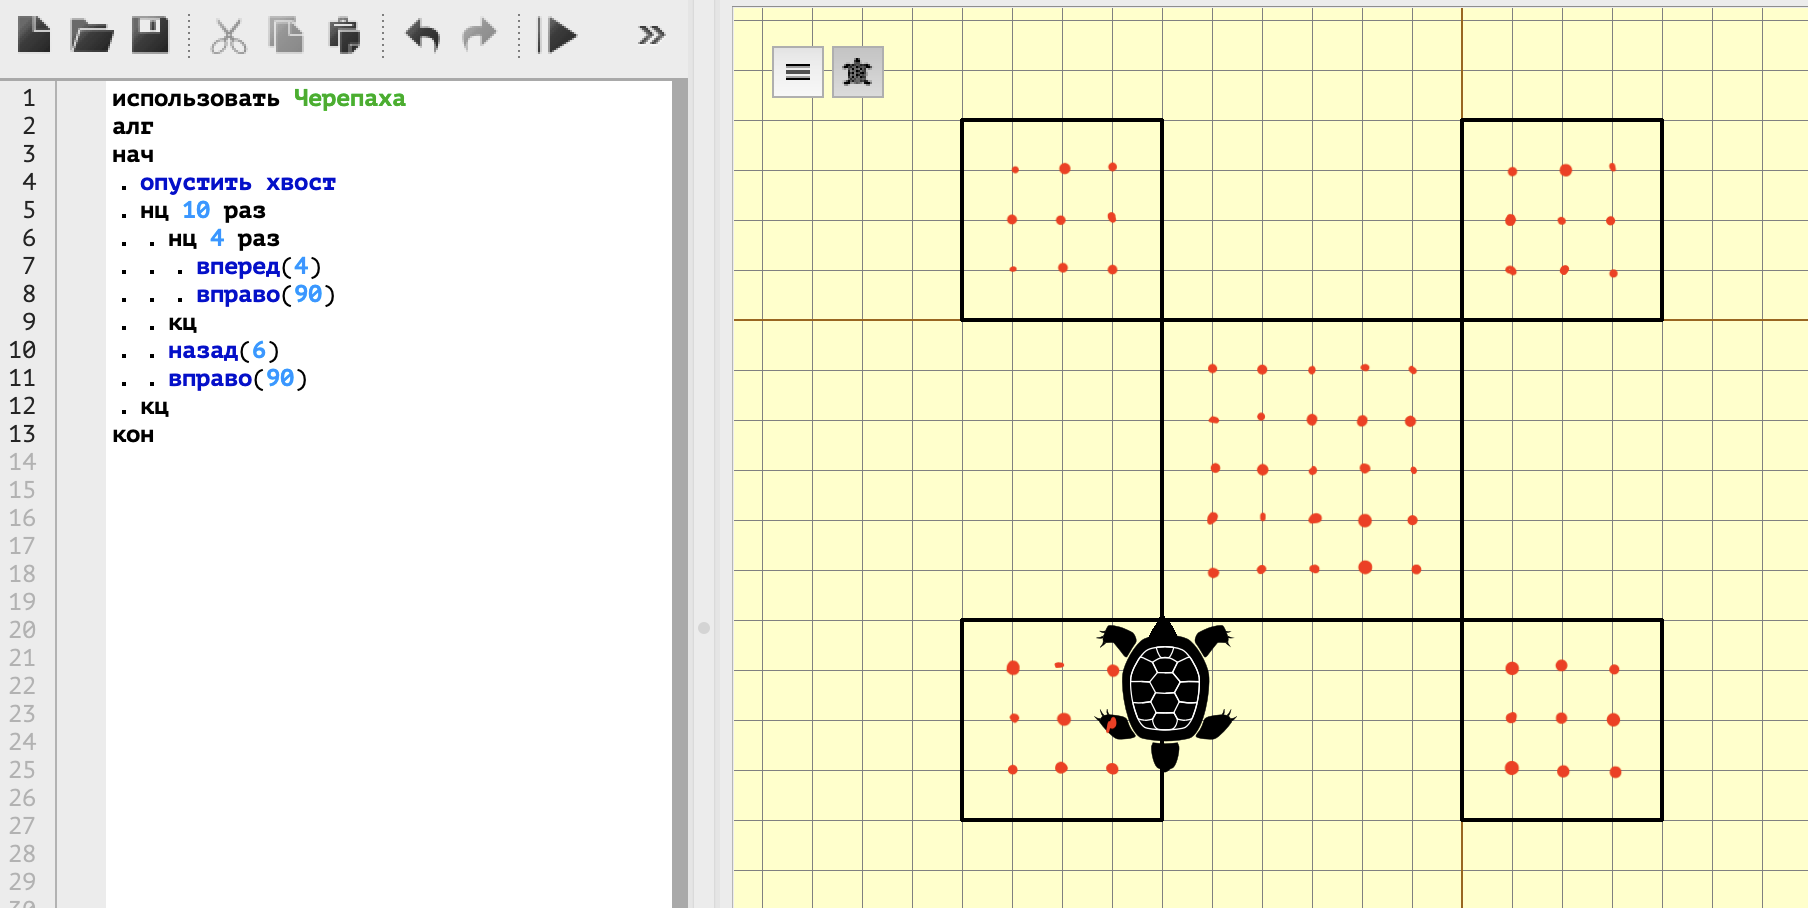1808x908 pixels.
Task: Click the module name "Черепаха"
Action: 350,99
